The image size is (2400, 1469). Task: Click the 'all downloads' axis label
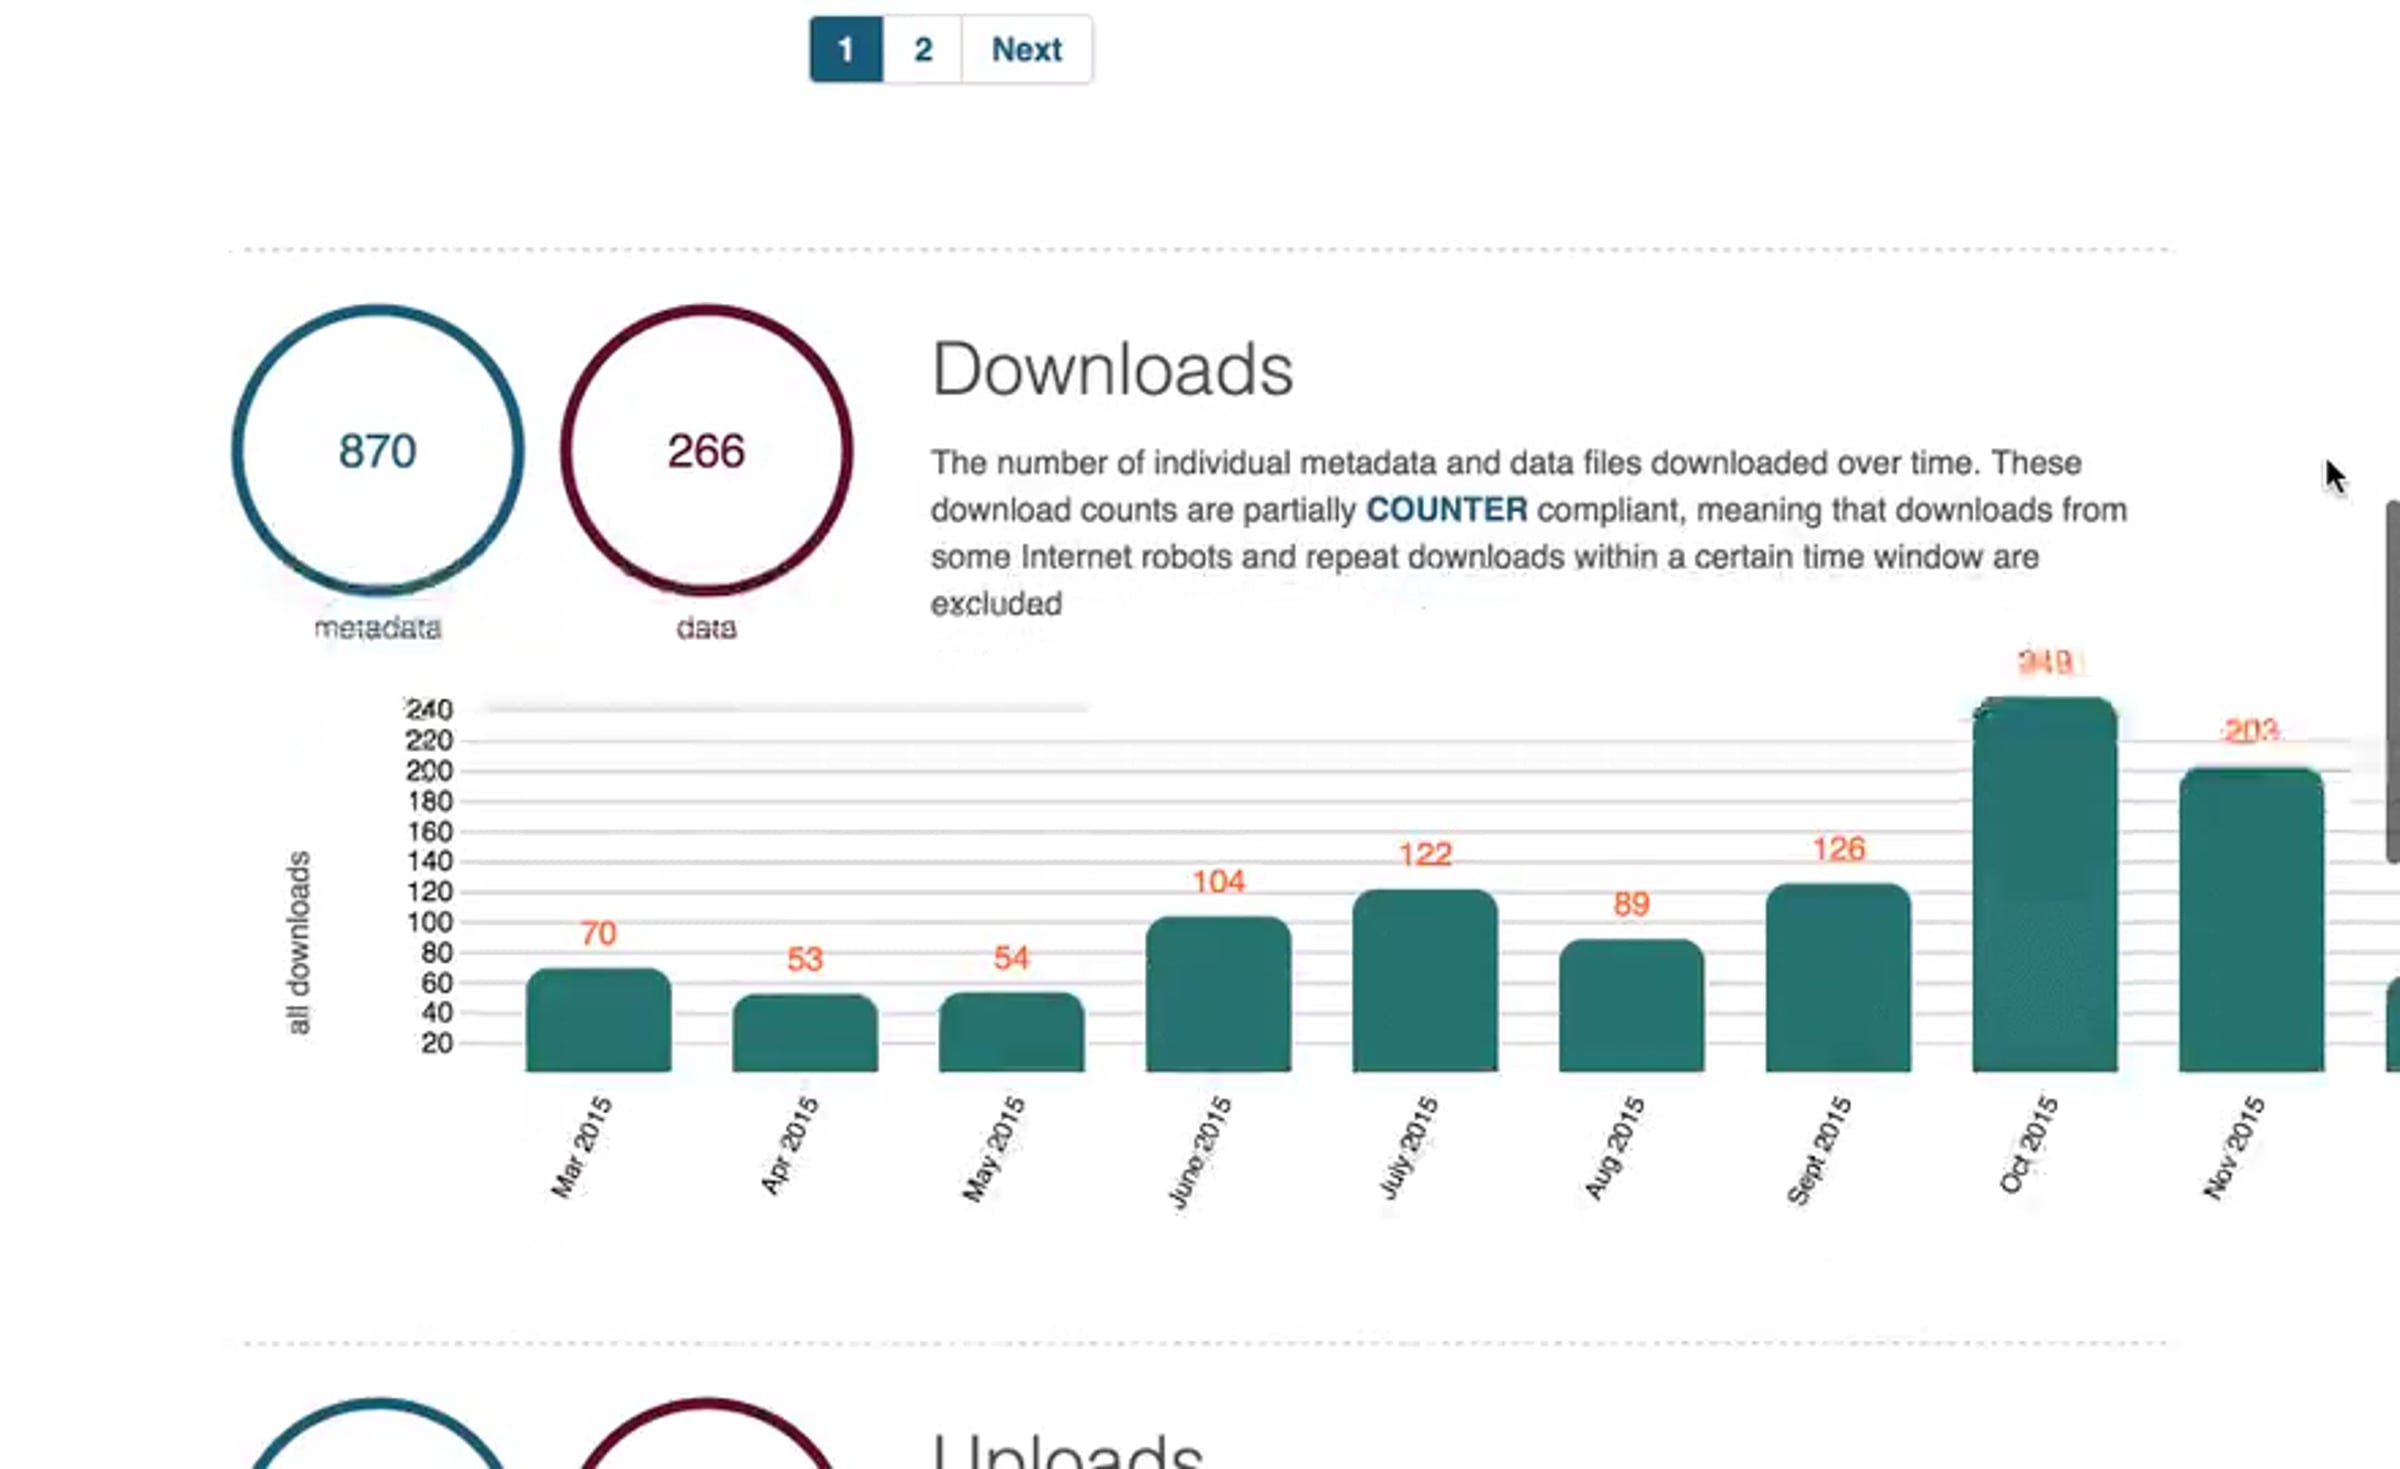click(x=299, y=942)
